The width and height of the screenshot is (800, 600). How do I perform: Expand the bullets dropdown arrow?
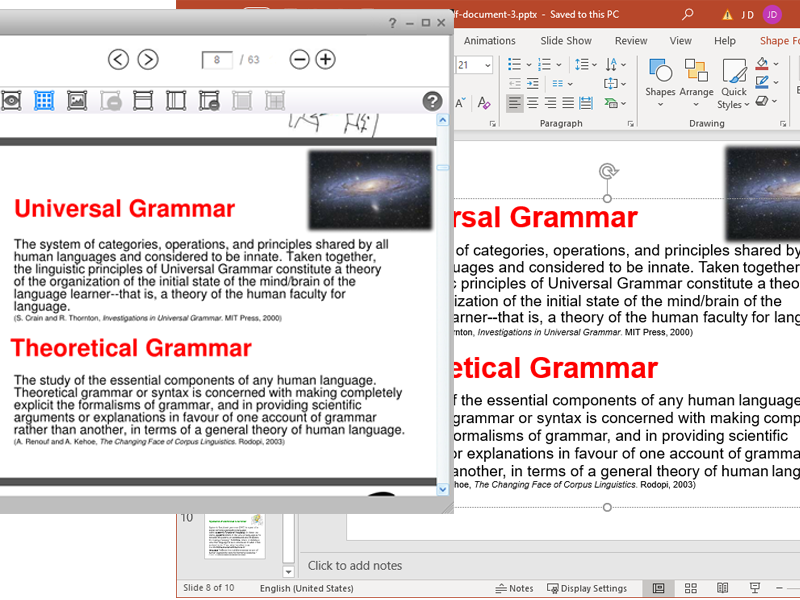coord(529,65)
